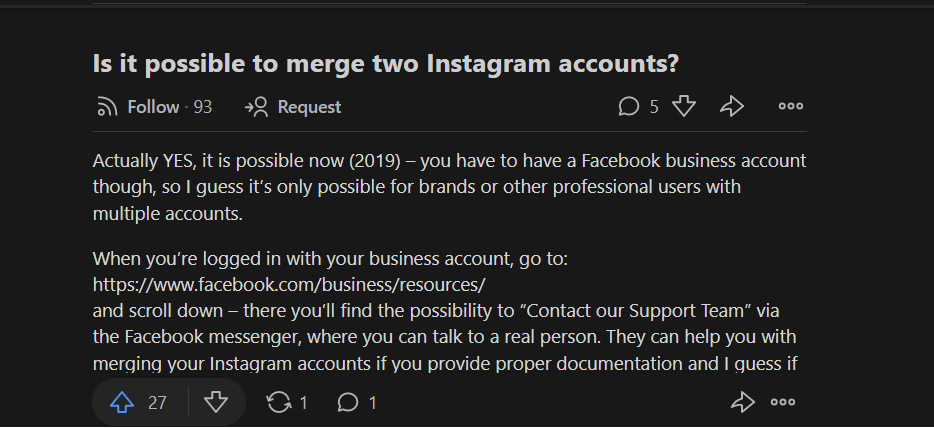Share the answer using the bottom arrow icon

point(743,403)
